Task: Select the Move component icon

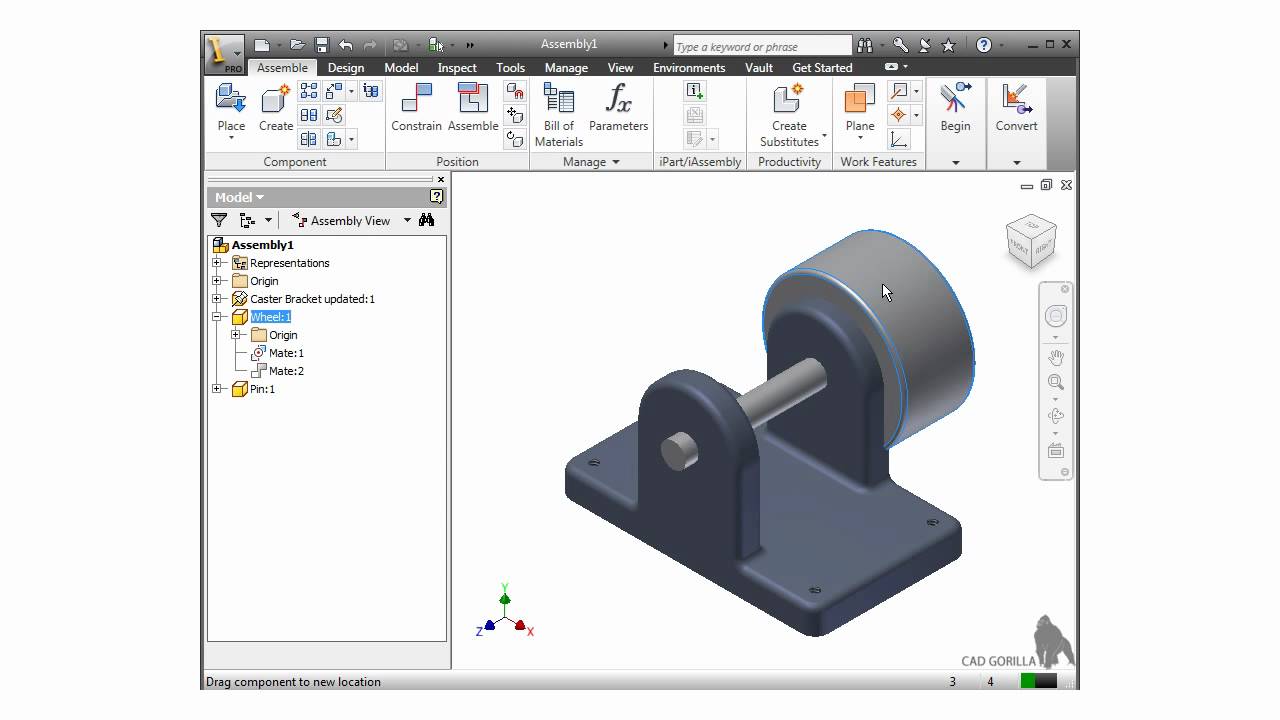Action: [x=515, y=115]
